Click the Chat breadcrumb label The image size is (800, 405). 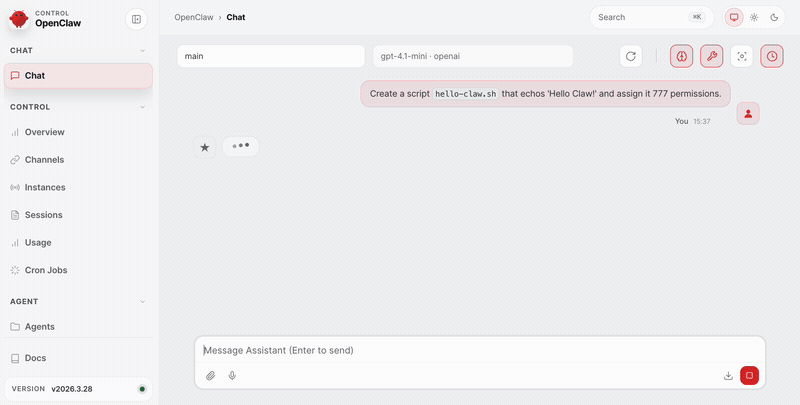coord(236,17)
